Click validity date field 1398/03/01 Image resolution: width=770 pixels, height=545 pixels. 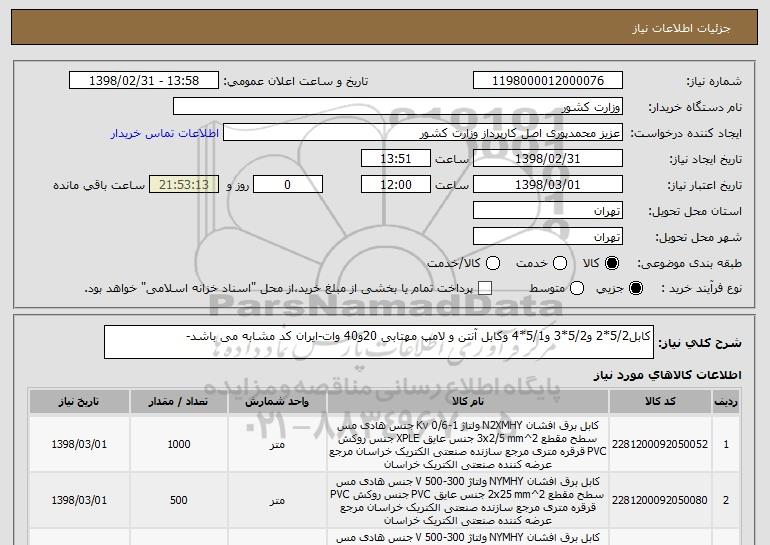548,185
